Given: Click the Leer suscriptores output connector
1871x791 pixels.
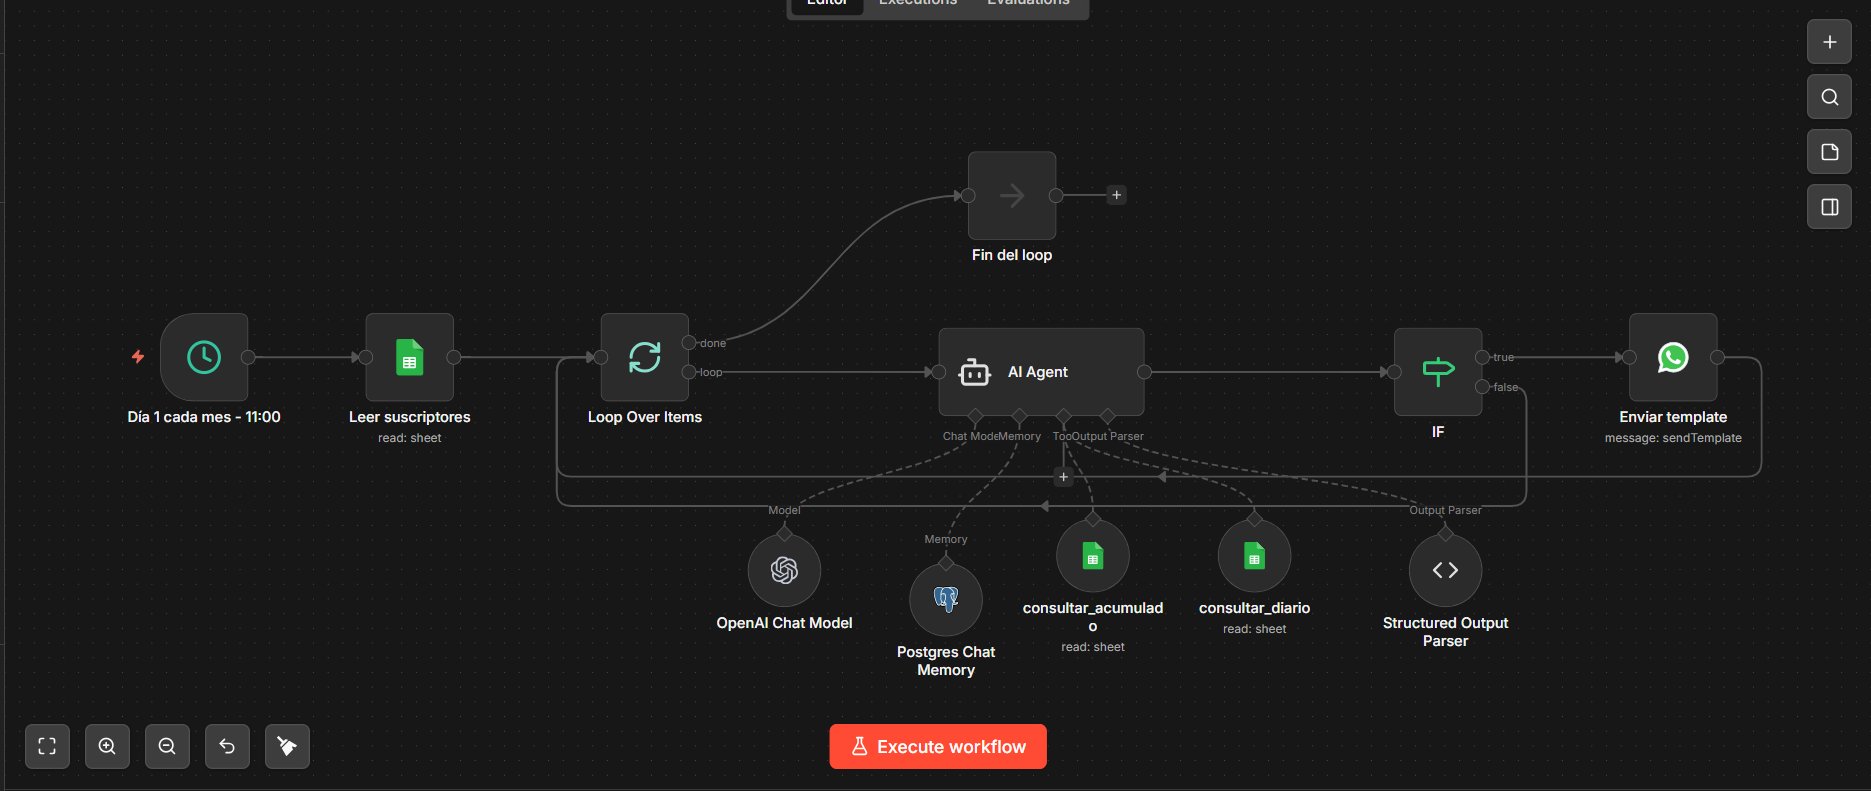Looking at the screenshot, I should click(454, 357).
